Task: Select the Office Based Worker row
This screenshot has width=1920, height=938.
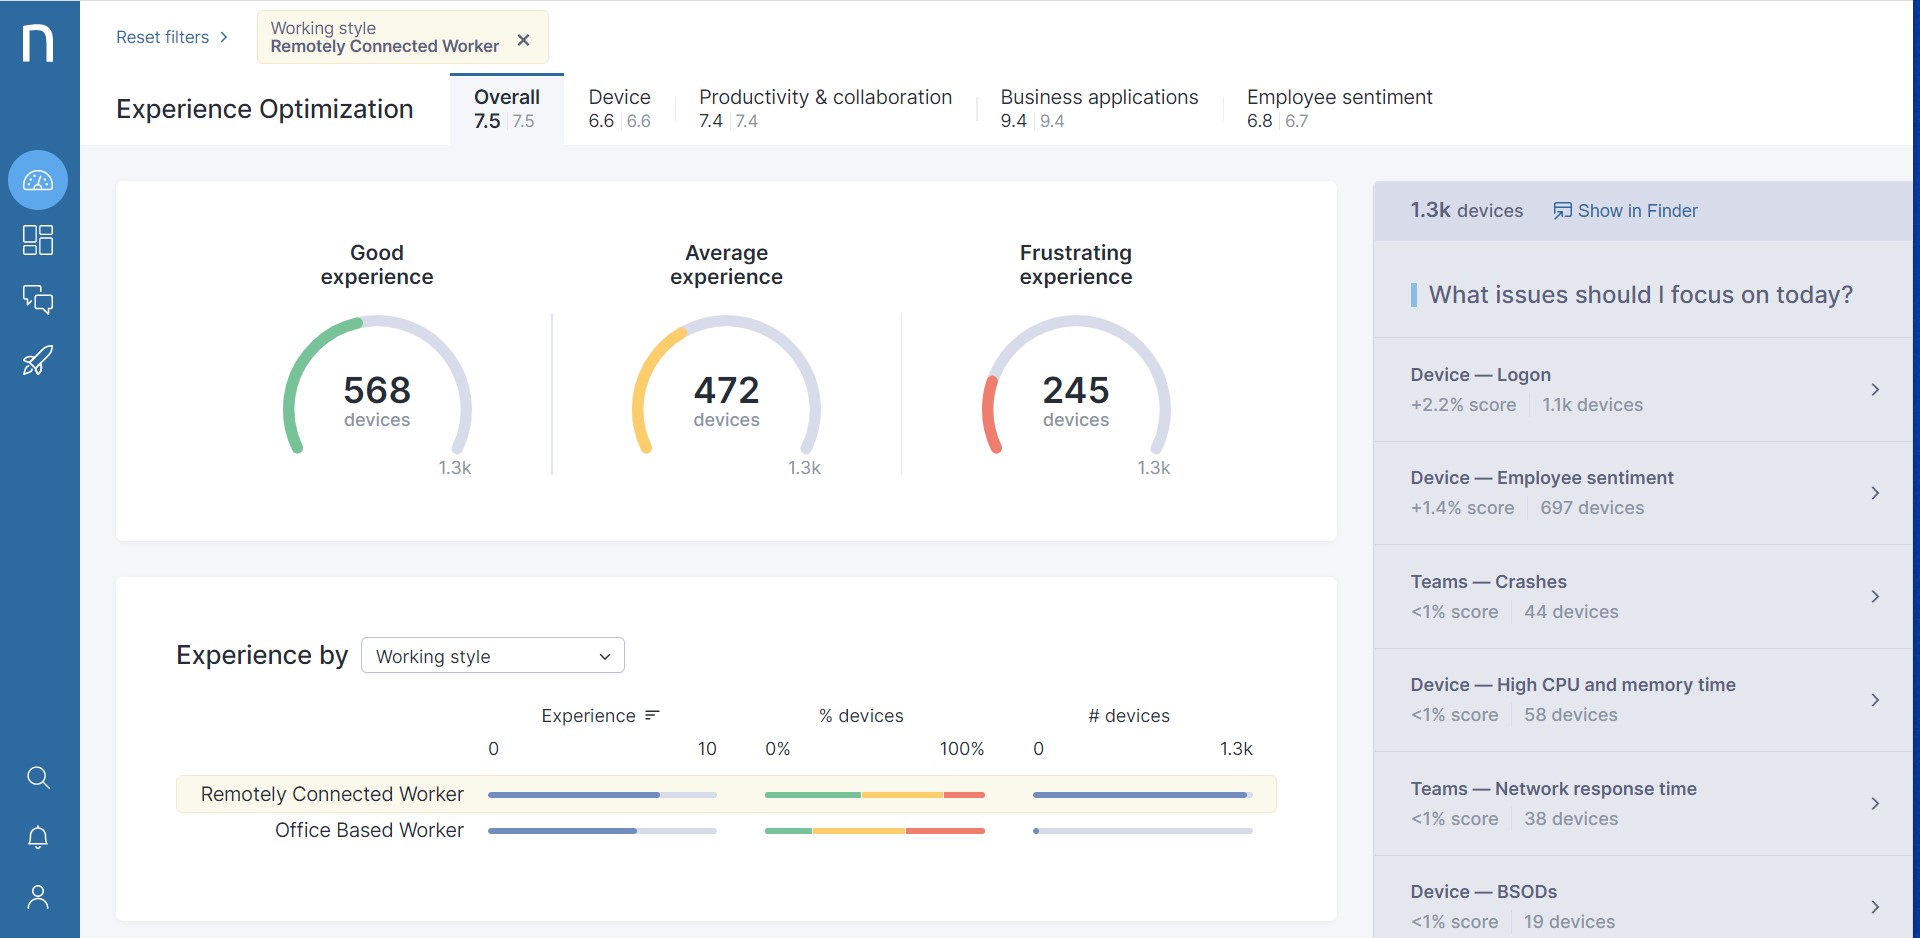Action: (x=369, y=831)
